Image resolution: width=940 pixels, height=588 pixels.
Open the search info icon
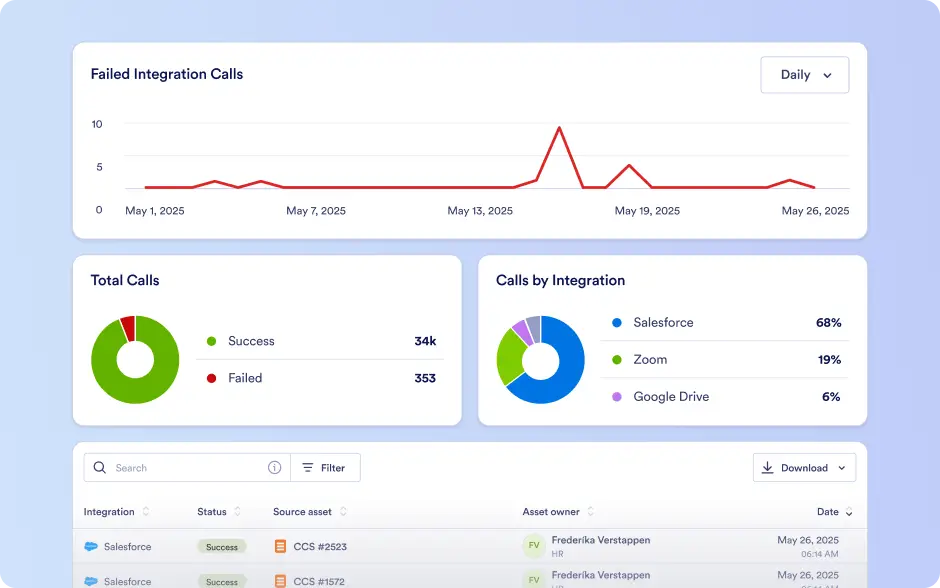[274, 468]
